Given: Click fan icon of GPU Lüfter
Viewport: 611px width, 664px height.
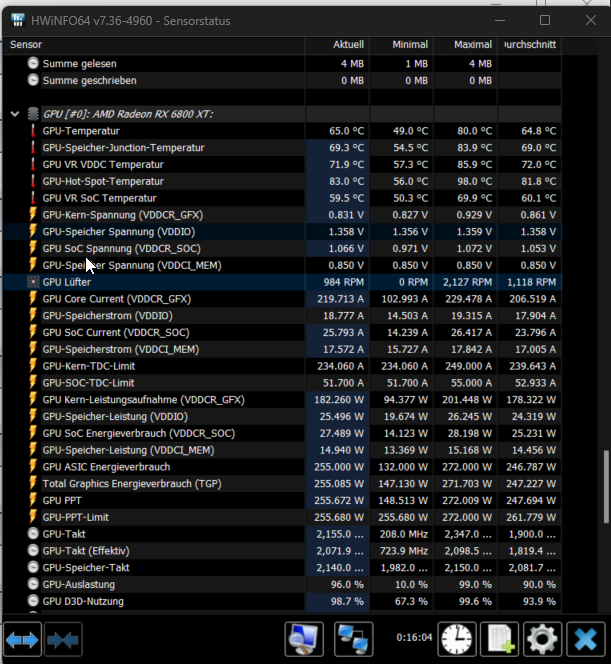Looking at the screenshot, I should (33, 282).
